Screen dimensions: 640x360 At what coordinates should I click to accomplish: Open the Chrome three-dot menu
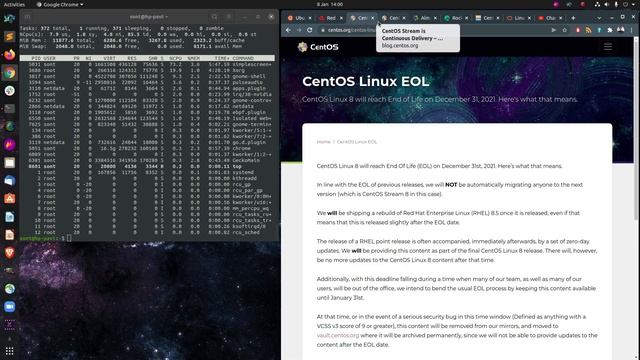(x=632, y=30)
